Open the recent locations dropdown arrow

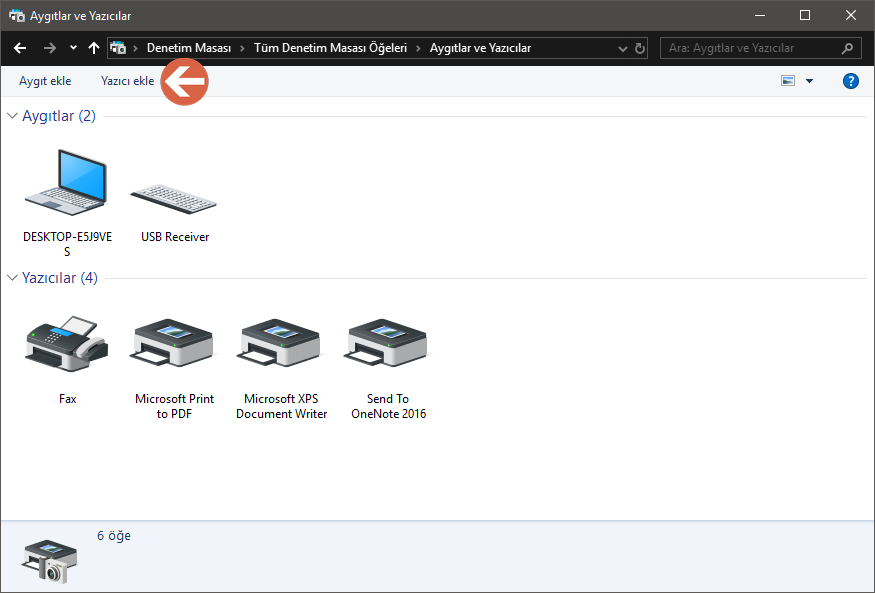tap(73, 48)
